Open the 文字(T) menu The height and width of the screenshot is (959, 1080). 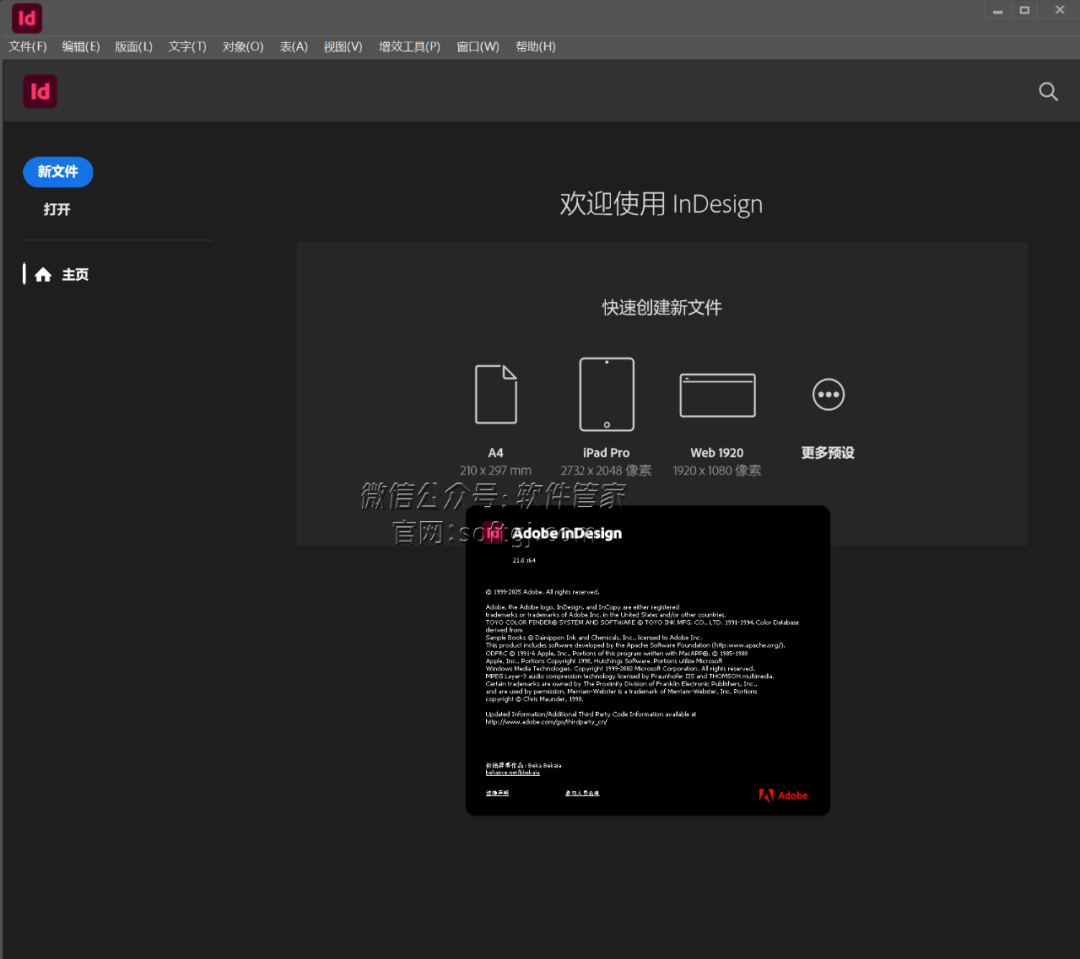[x=187, y=47]
